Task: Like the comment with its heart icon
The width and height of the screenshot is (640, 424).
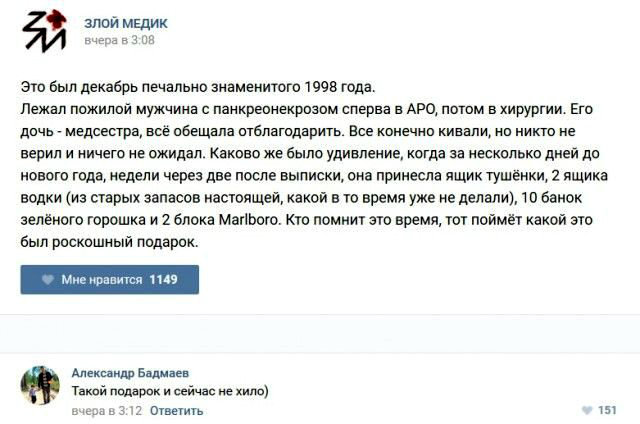Action: [x=586, y=411]
